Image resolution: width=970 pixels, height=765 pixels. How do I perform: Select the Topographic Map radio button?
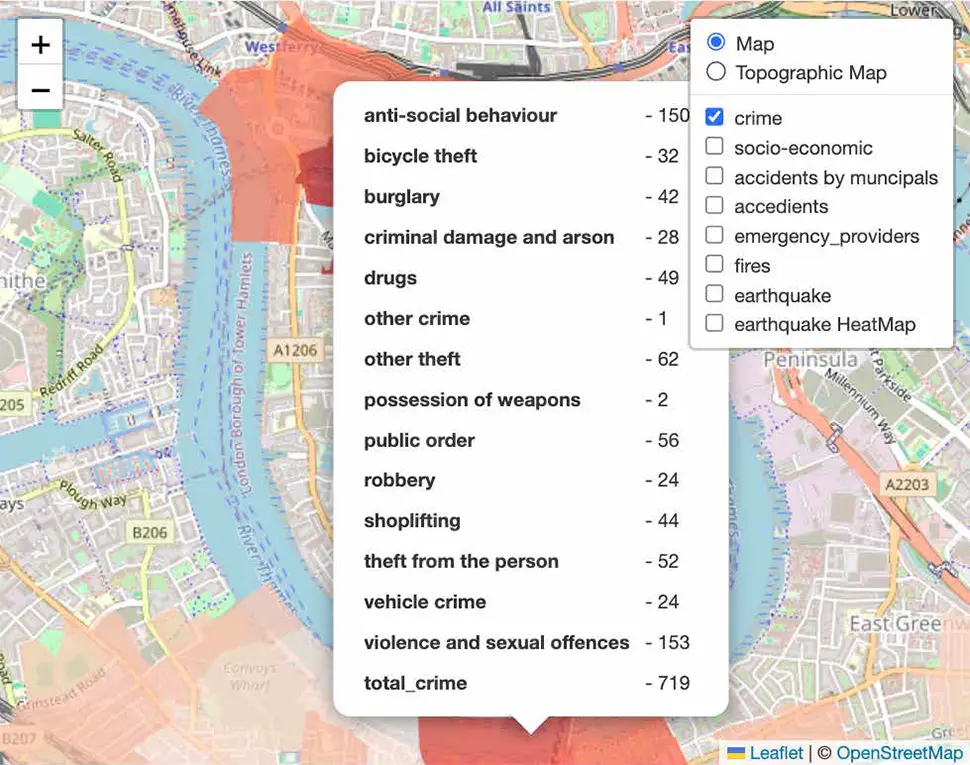[716, 71]
